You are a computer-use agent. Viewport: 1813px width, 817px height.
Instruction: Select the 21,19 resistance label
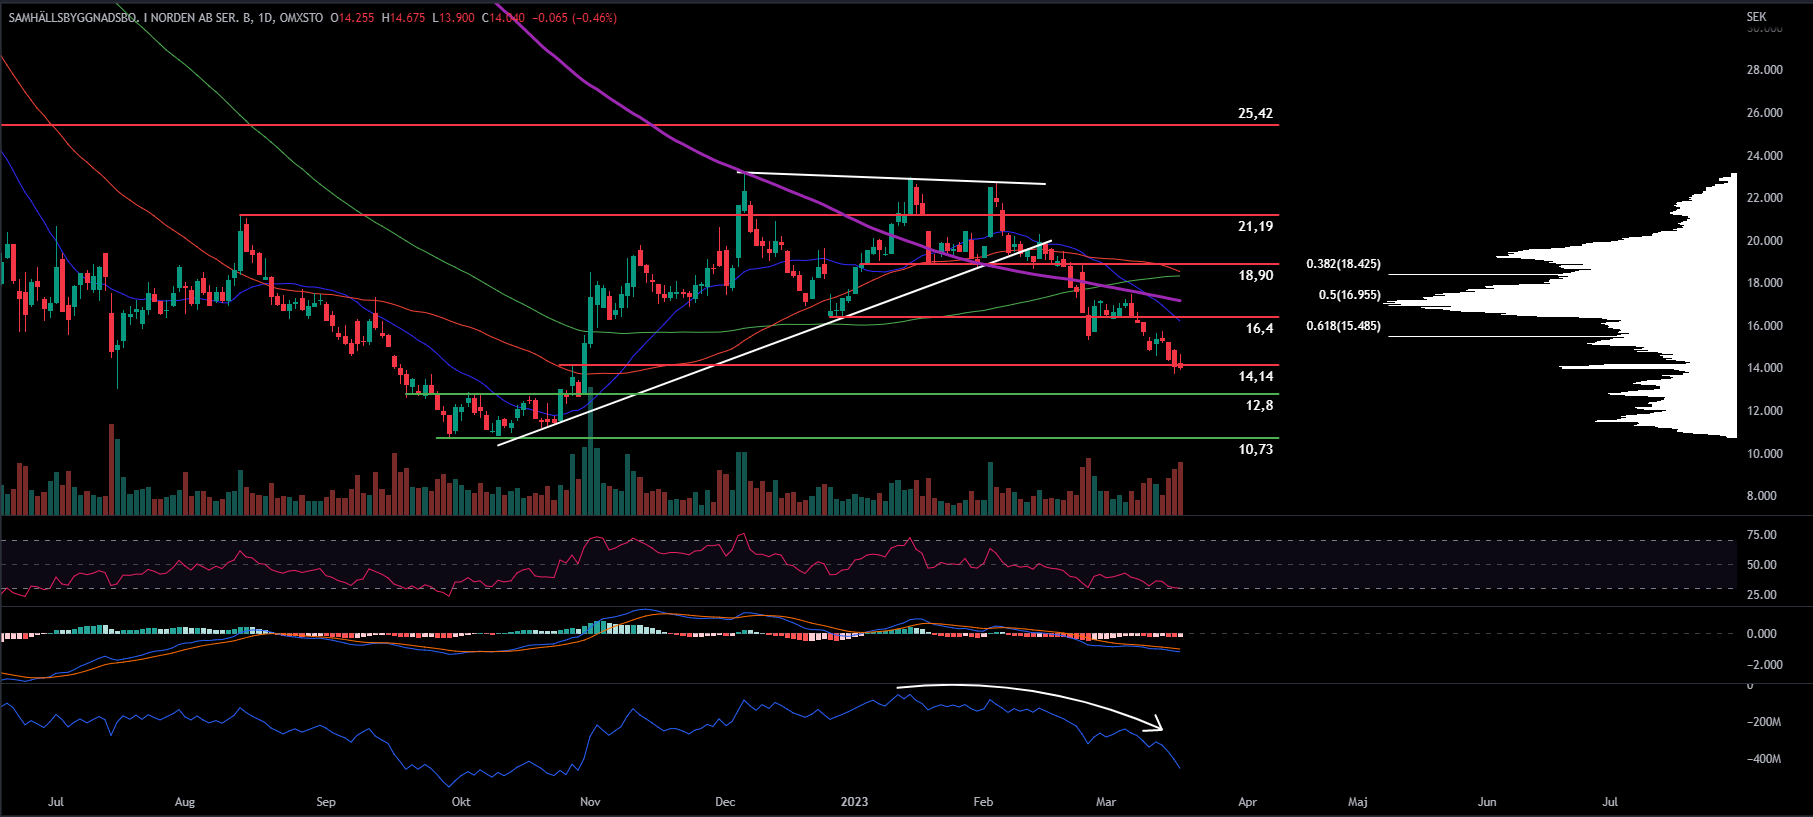pos(1255,226)
